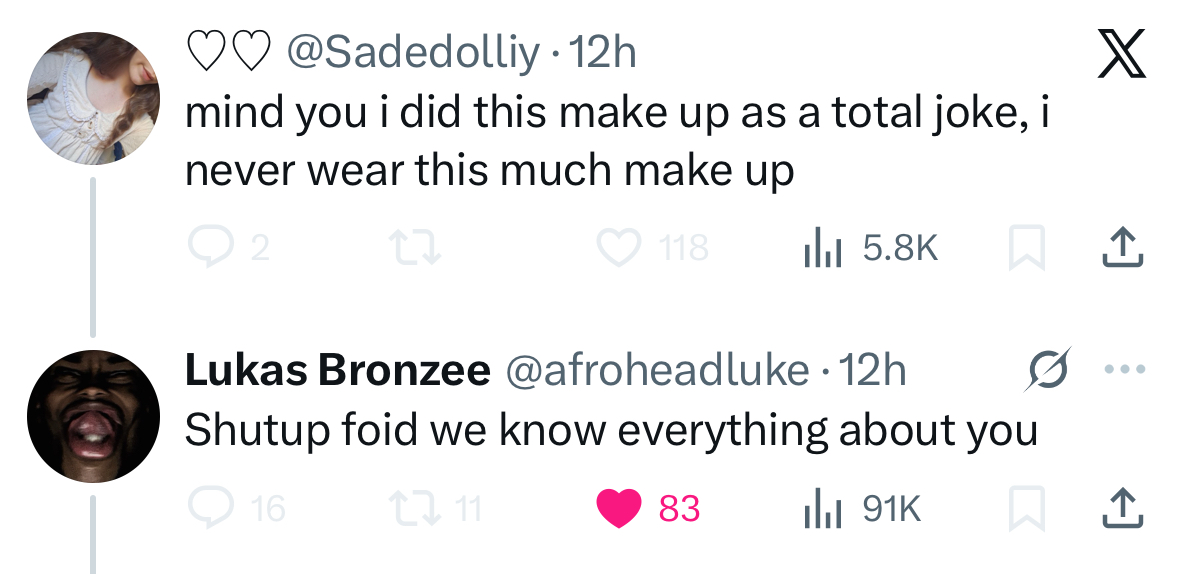Open the Lukas Bronzee display name
This screenshot has width=1179, height=574.
(337, 371)
